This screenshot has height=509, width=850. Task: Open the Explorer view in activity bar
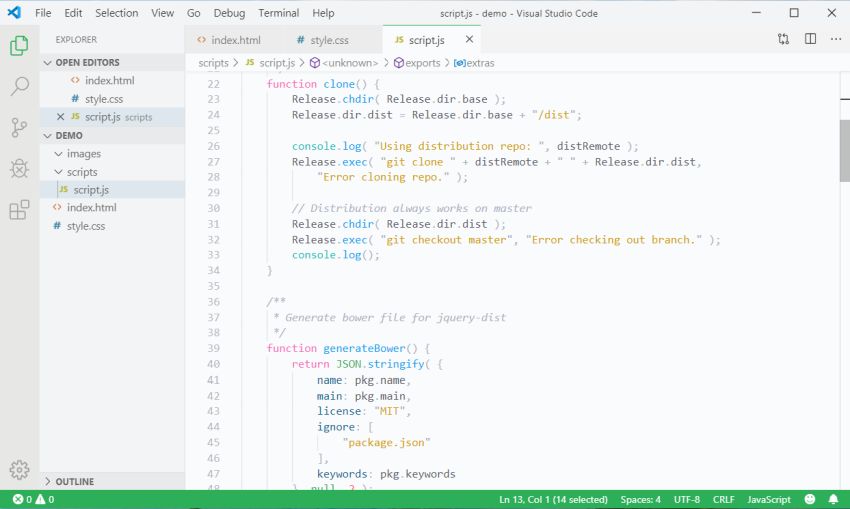19,46
